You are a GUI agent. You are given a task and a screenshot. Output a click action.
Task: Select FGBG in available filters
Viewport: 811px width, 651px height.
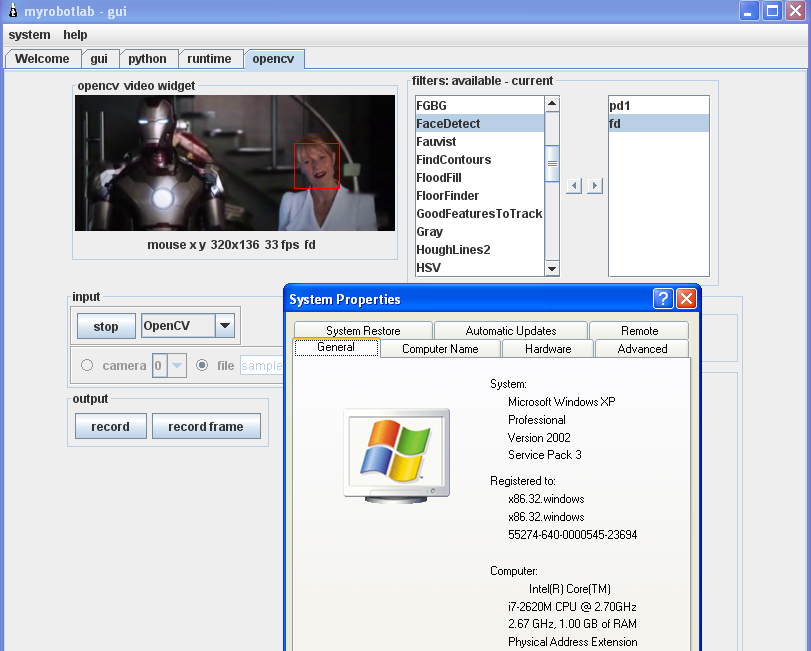[x=479, y=105]
